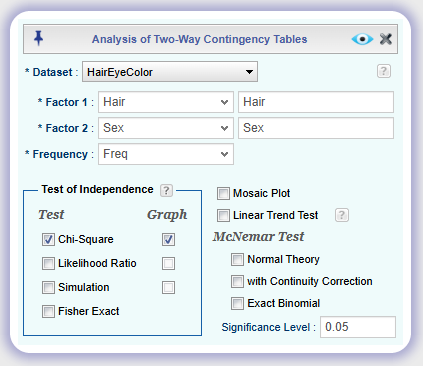
Task: Expand the Factor 1 dropdown
Action: (166, 102)
